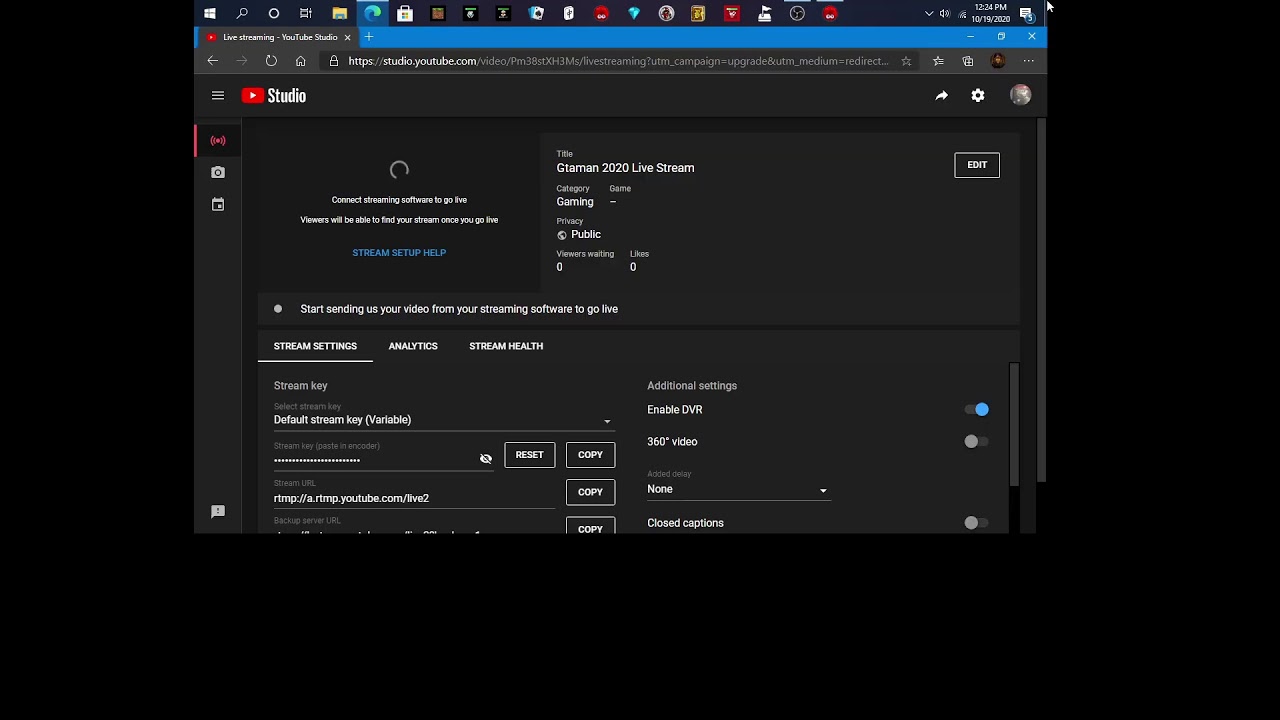Click the Send feedback icon in sidebar

click(x=218, y=512)
